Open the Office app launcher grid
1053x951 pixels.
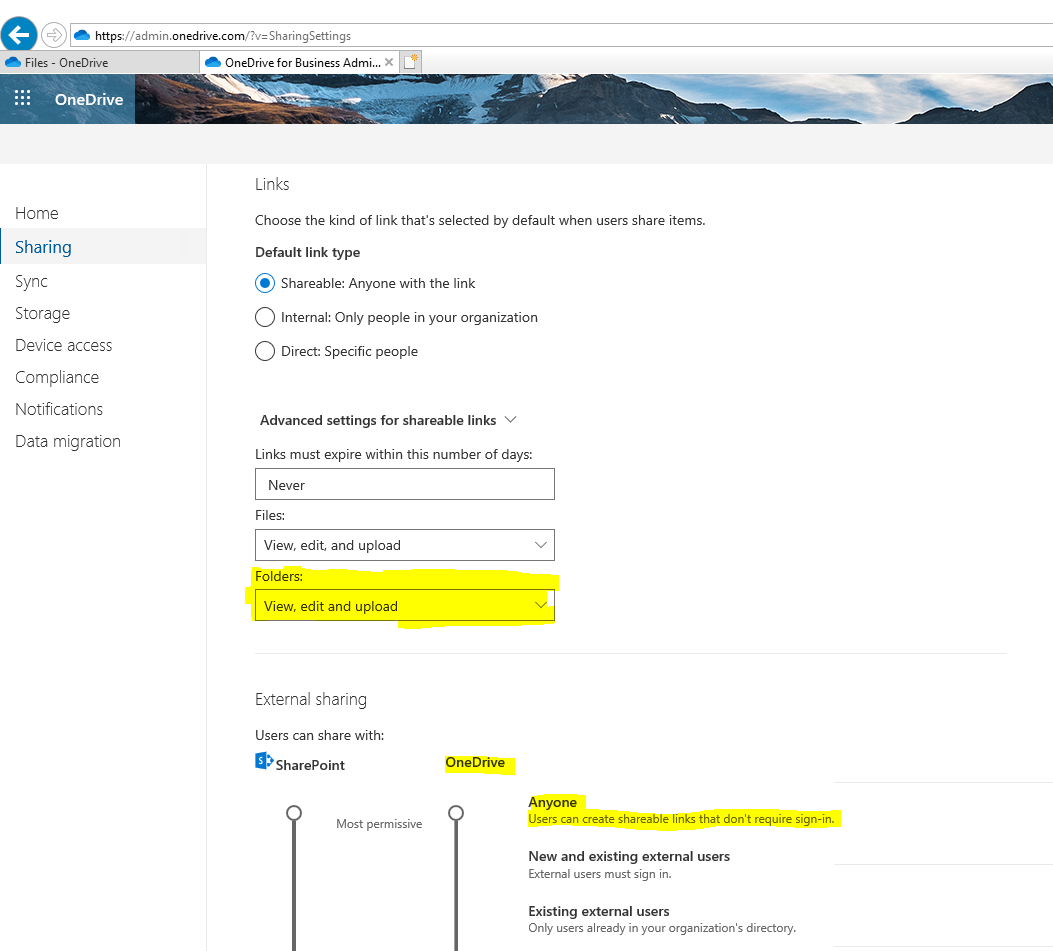pos(23,99)
